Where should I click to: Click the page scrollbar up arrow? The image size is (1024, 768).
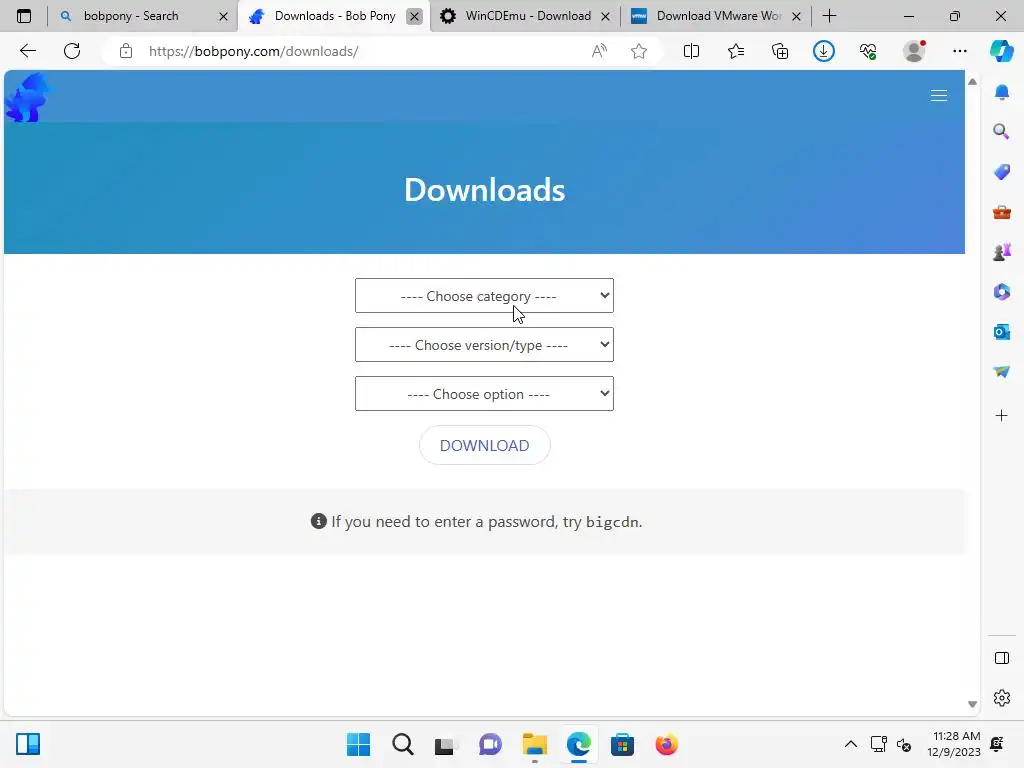tap(972, 82)
